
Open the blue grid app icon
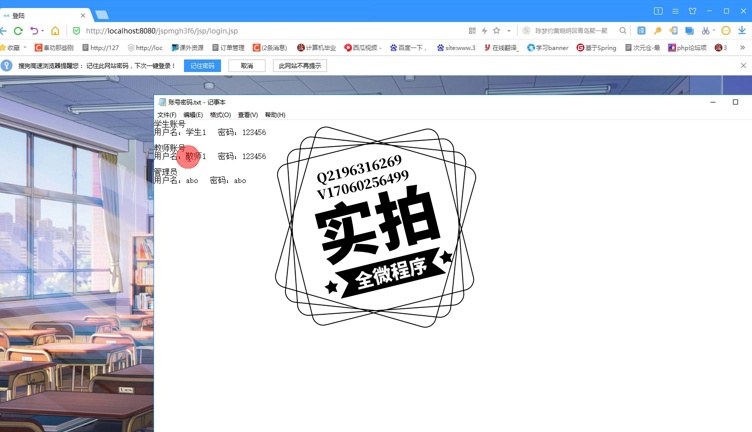pos(641,31)
